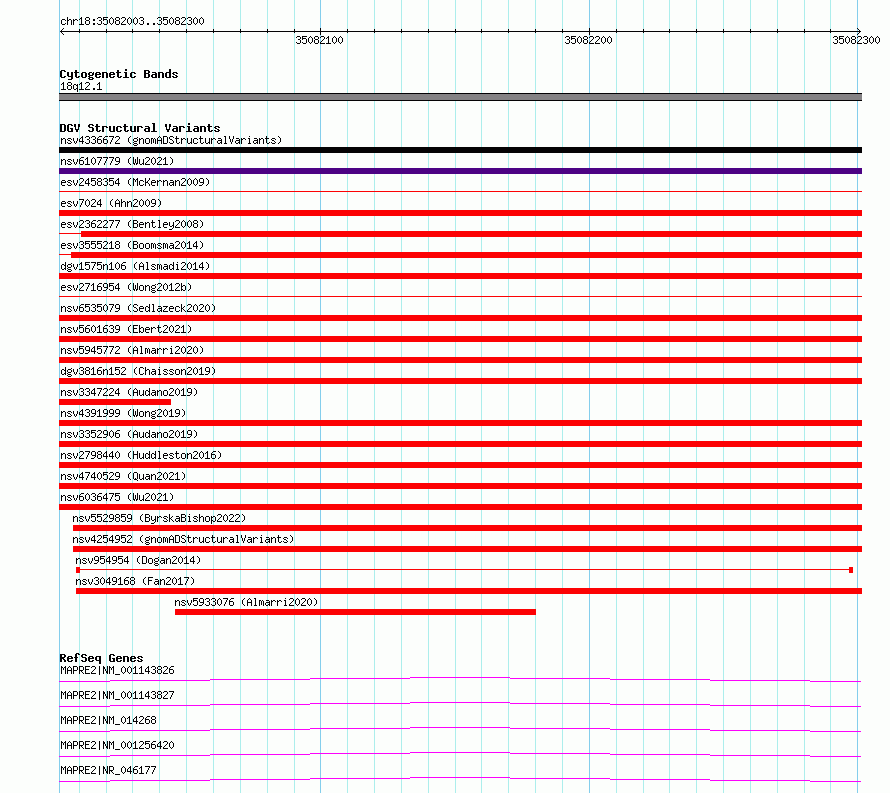890x793 pixels.
Task: Click the 35082300 ruler position label
Action: (x=856, y=40)
